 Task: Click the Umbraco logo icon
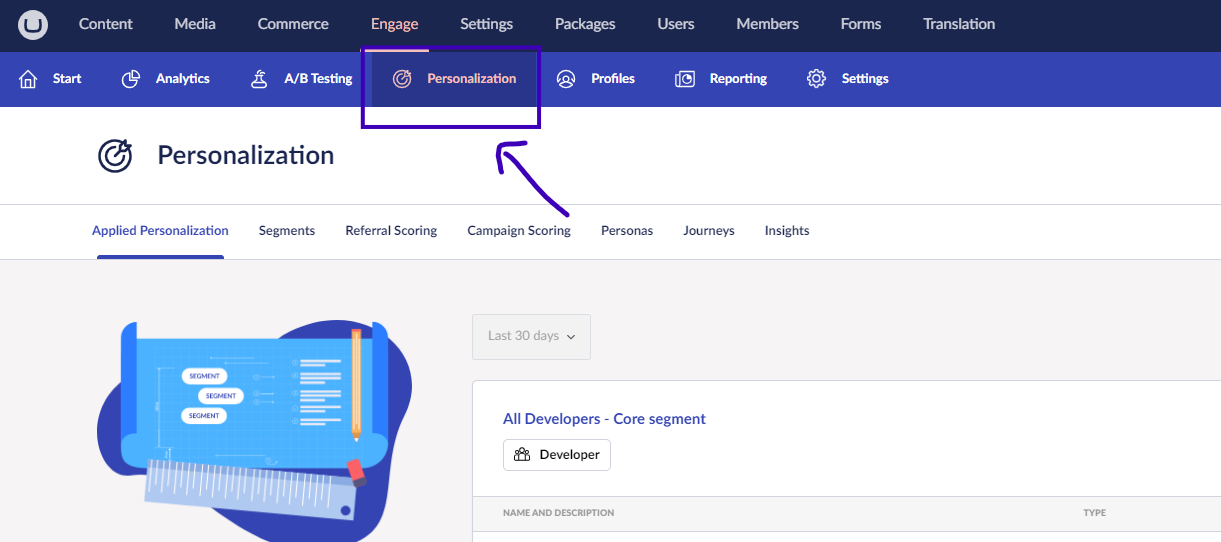tap(33, 25)
